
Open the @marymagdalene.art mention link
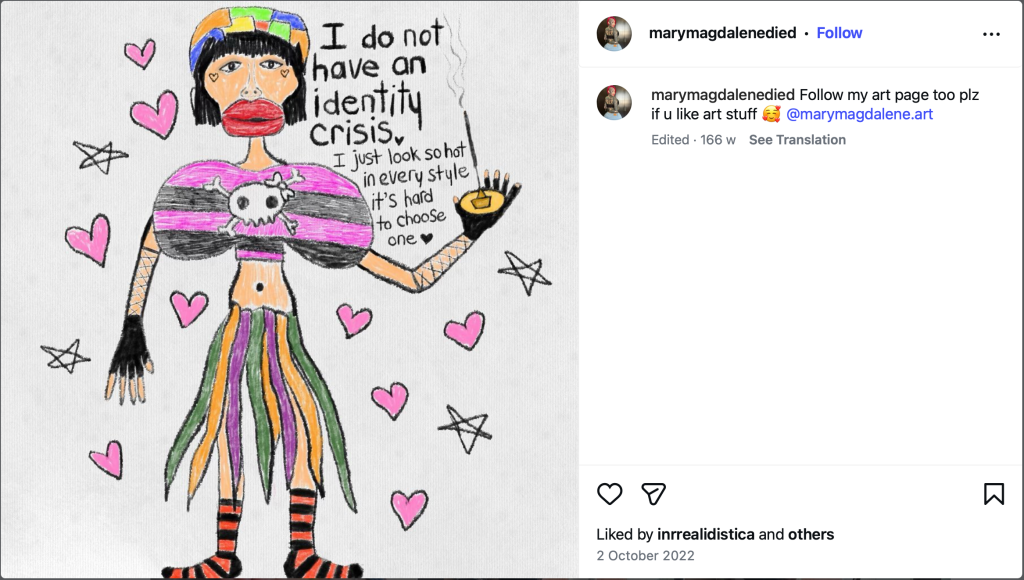click(859, 114)
